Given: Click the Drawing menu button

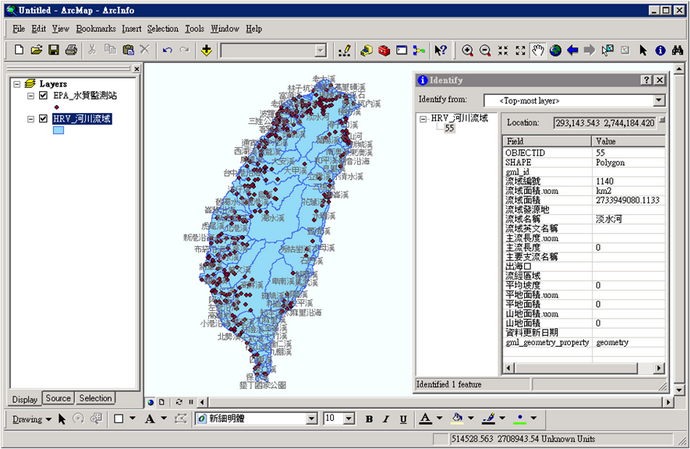Looking at the screenshot, I should (x=32, y=419).
